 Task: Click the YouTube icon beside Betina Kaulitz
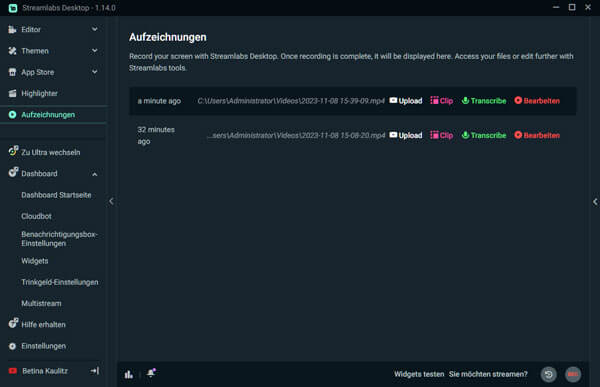pos(13,371)
